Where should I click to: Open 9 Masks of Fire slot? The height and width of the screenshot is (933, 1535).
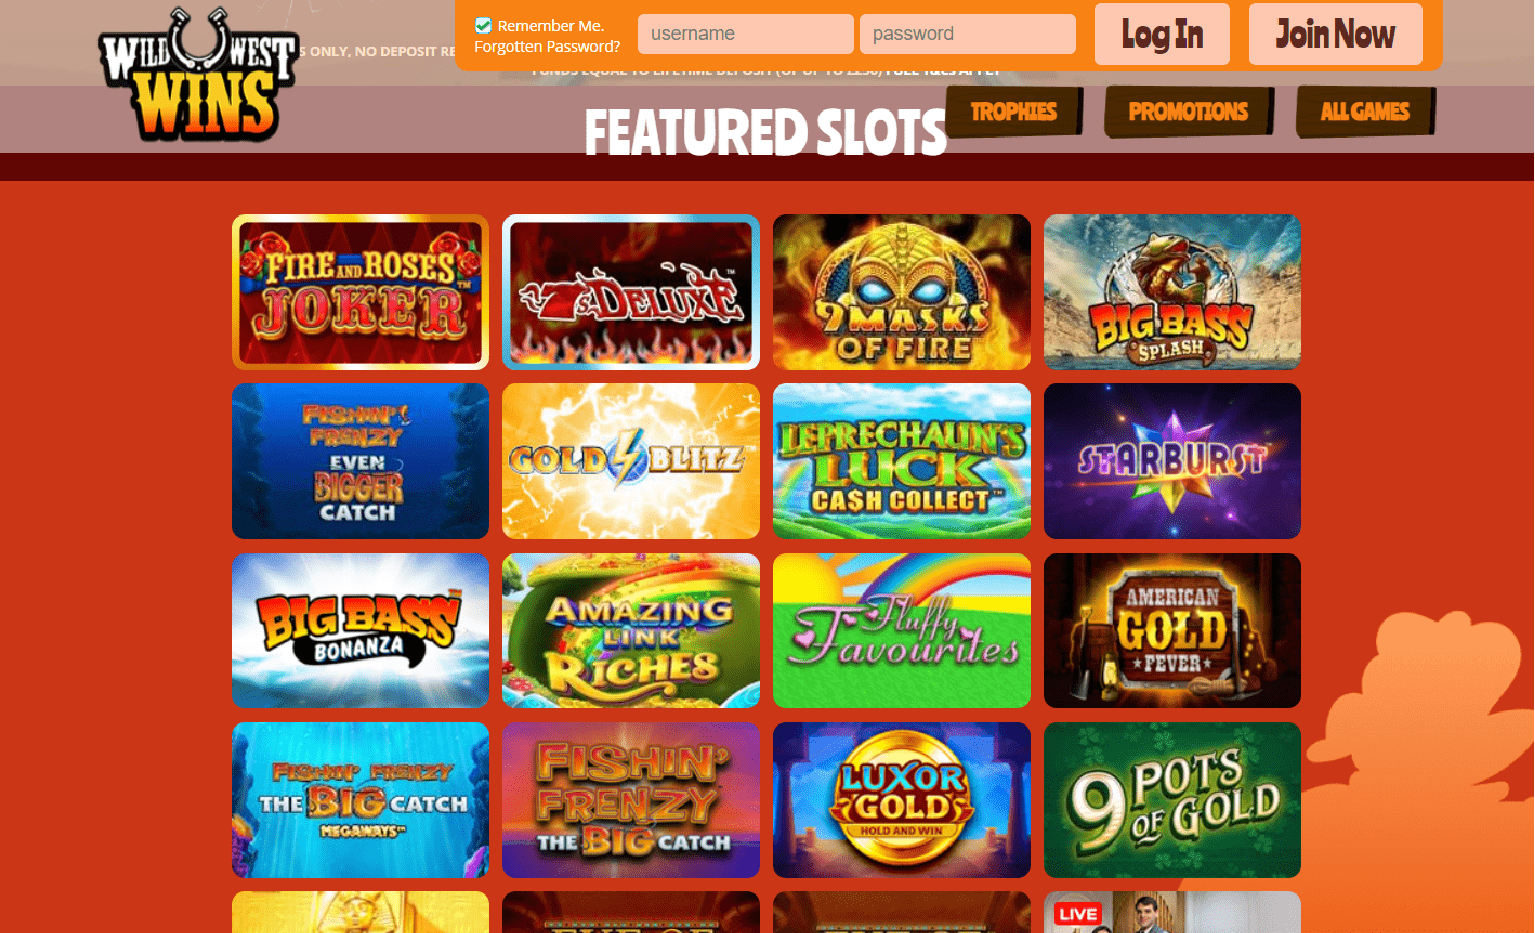pyautogui.click(x=902, y=292)
